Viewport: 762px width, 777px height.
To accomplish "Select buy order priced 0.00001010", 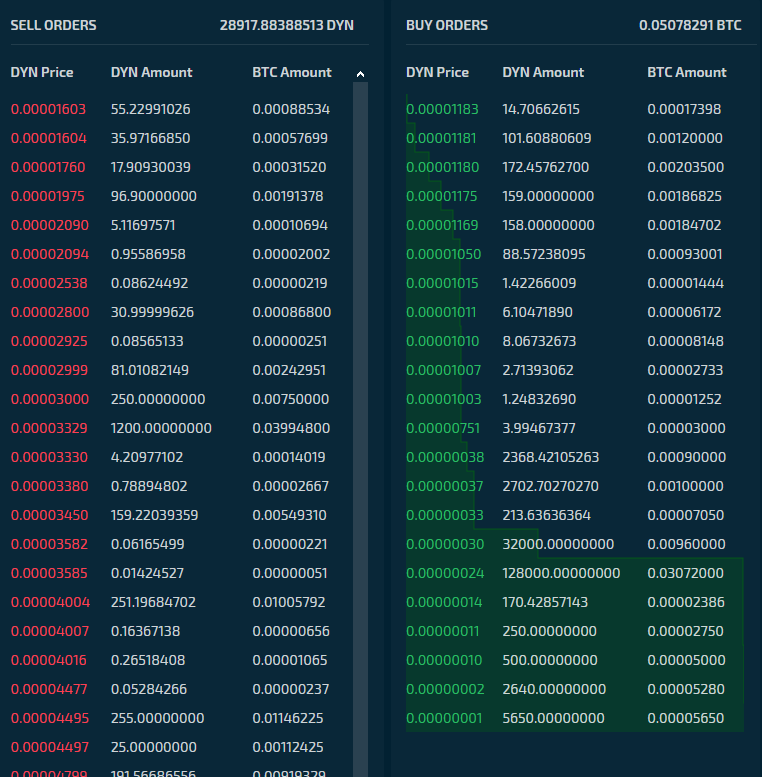I will click(x=575, y=341).
